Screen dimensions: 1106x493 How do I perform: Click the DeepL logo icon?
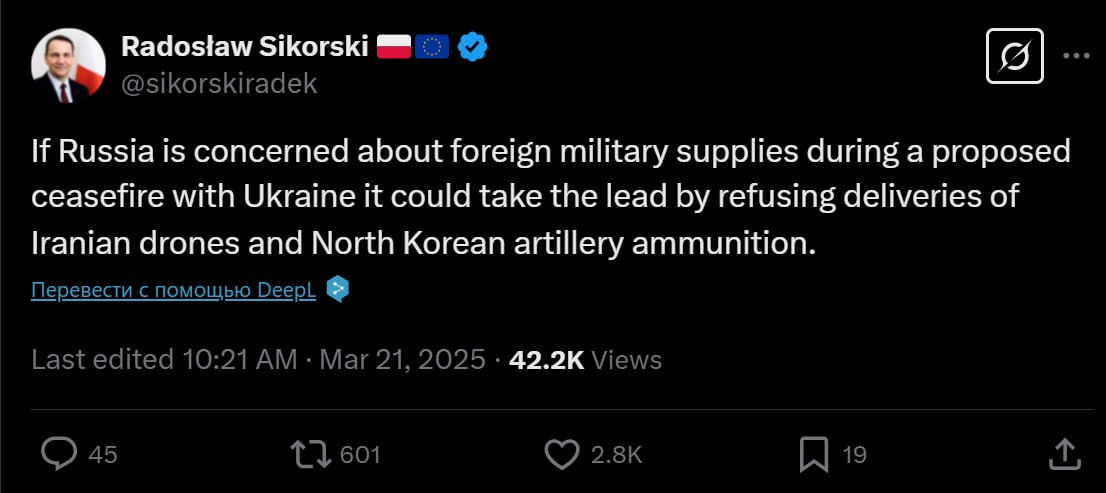[338, 290]
